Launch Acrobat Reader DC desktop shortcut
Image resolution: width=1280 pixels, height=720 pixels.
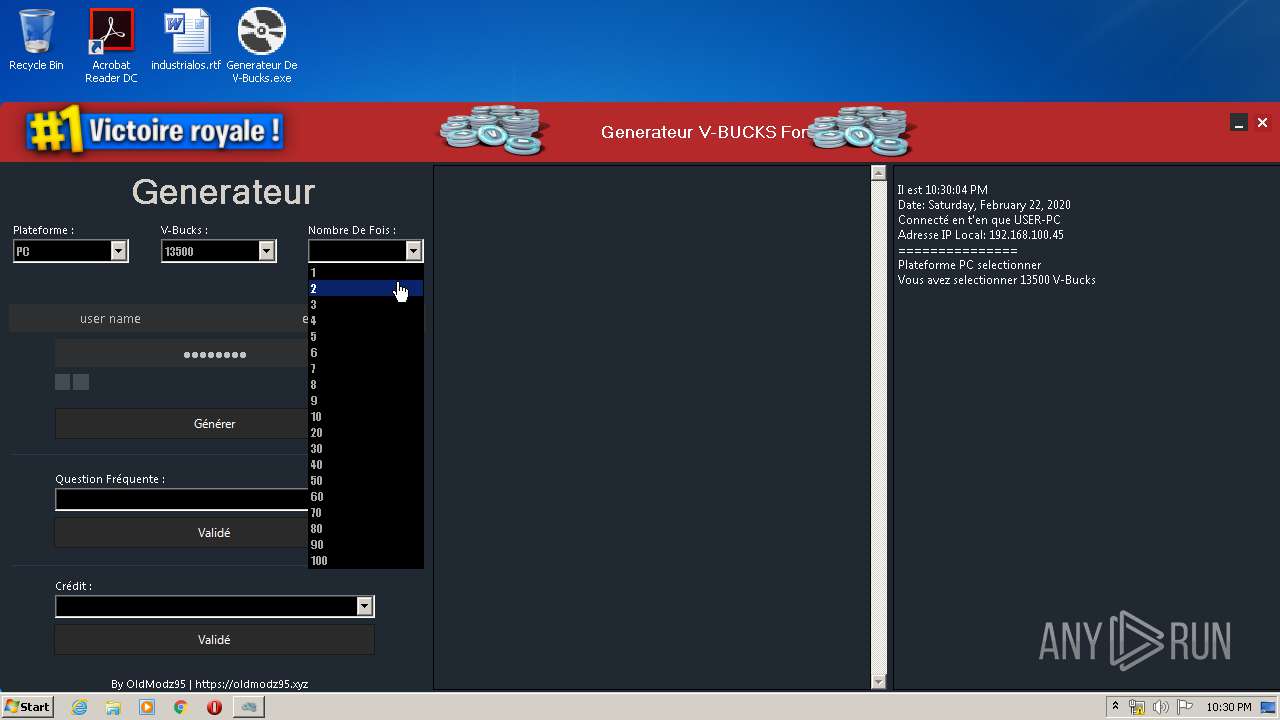(111, 45)
